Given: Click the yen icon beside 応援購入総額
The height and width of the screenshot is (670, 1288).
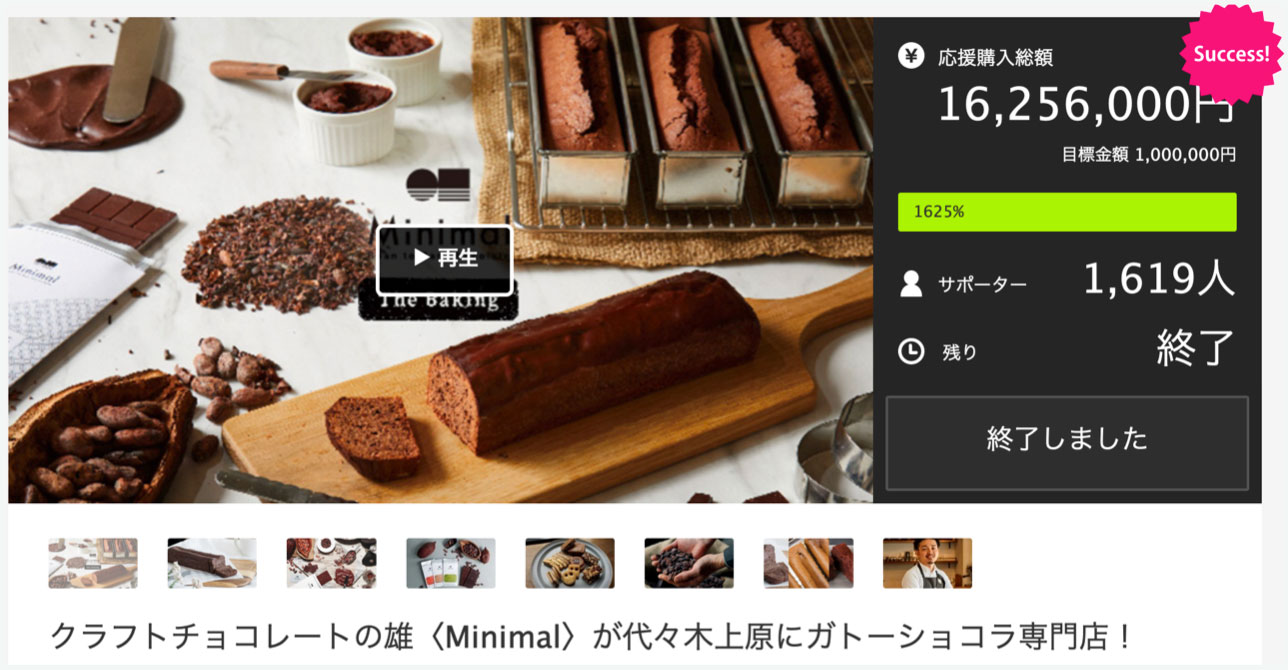Looking at the screenshot, I should [x=911, y=56].
